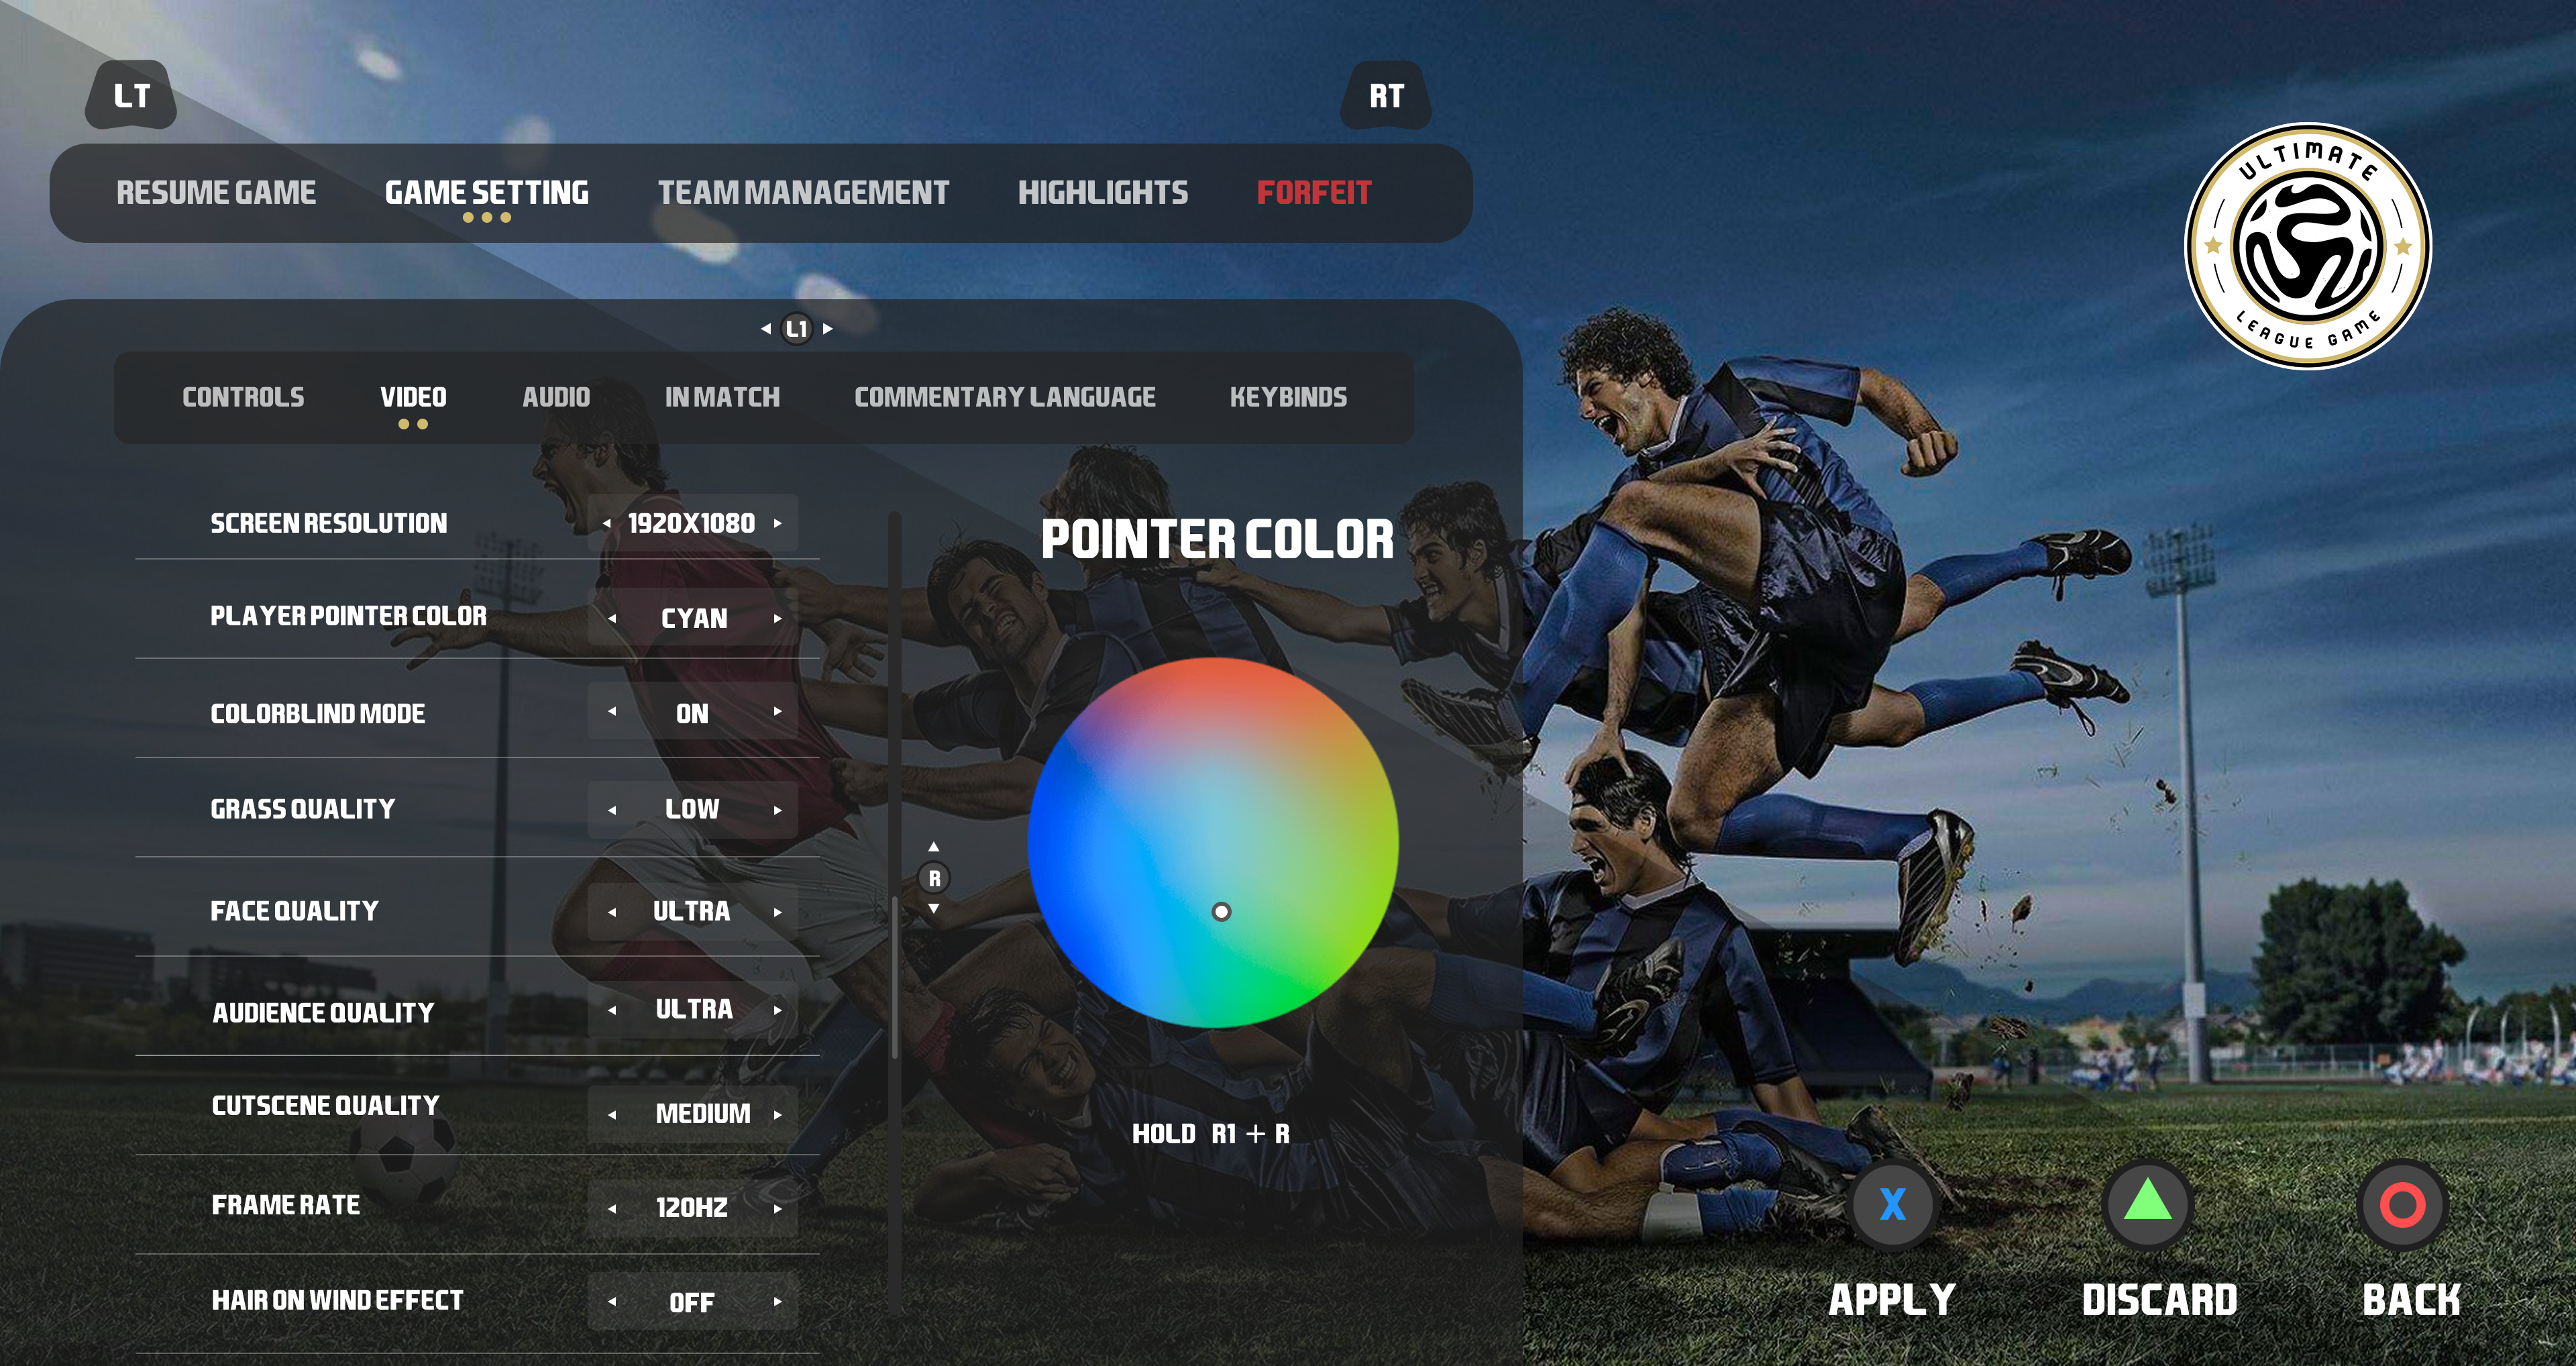Click the LT shoulder button icon
Image resolution: width=2576 pixels, height=1366 pixels.
click(131, 95)
